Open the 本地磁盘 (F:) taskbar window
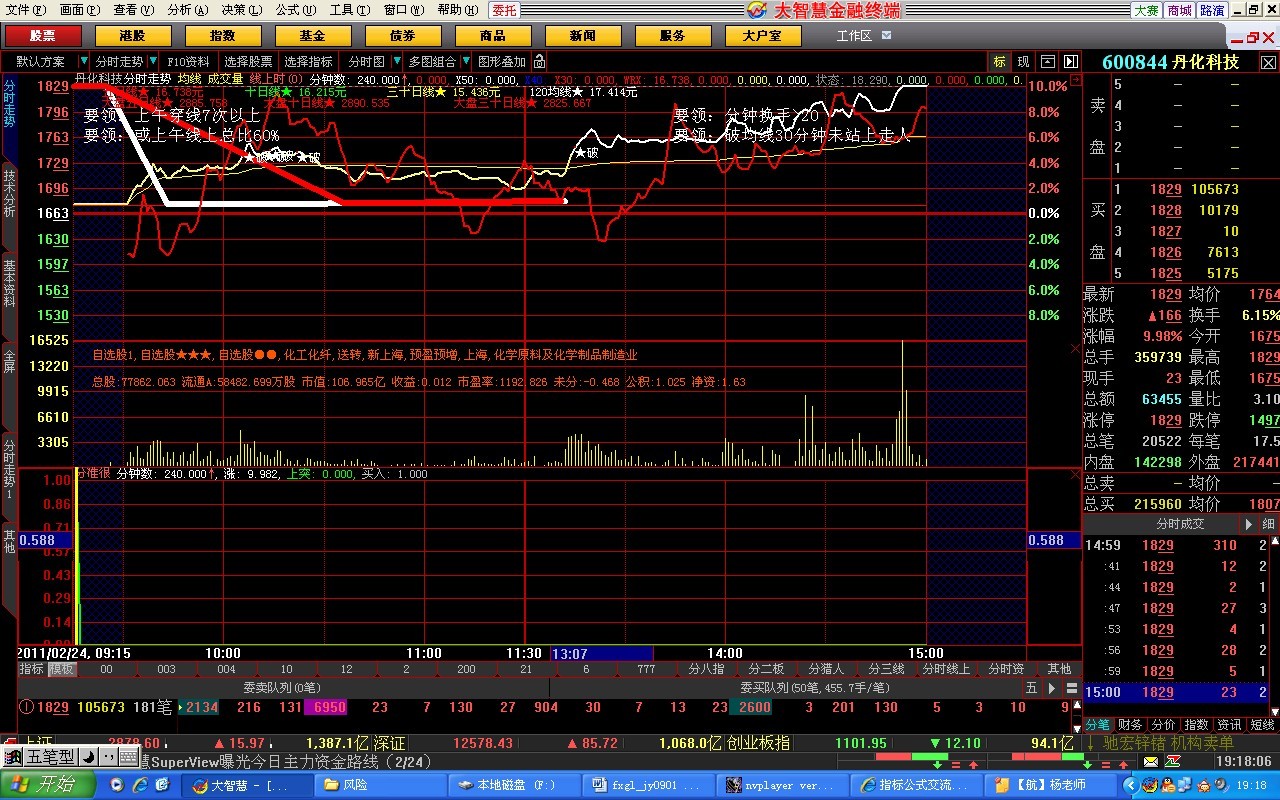Viewport: 1280px width, 800px height. click(x=515, y=785)
